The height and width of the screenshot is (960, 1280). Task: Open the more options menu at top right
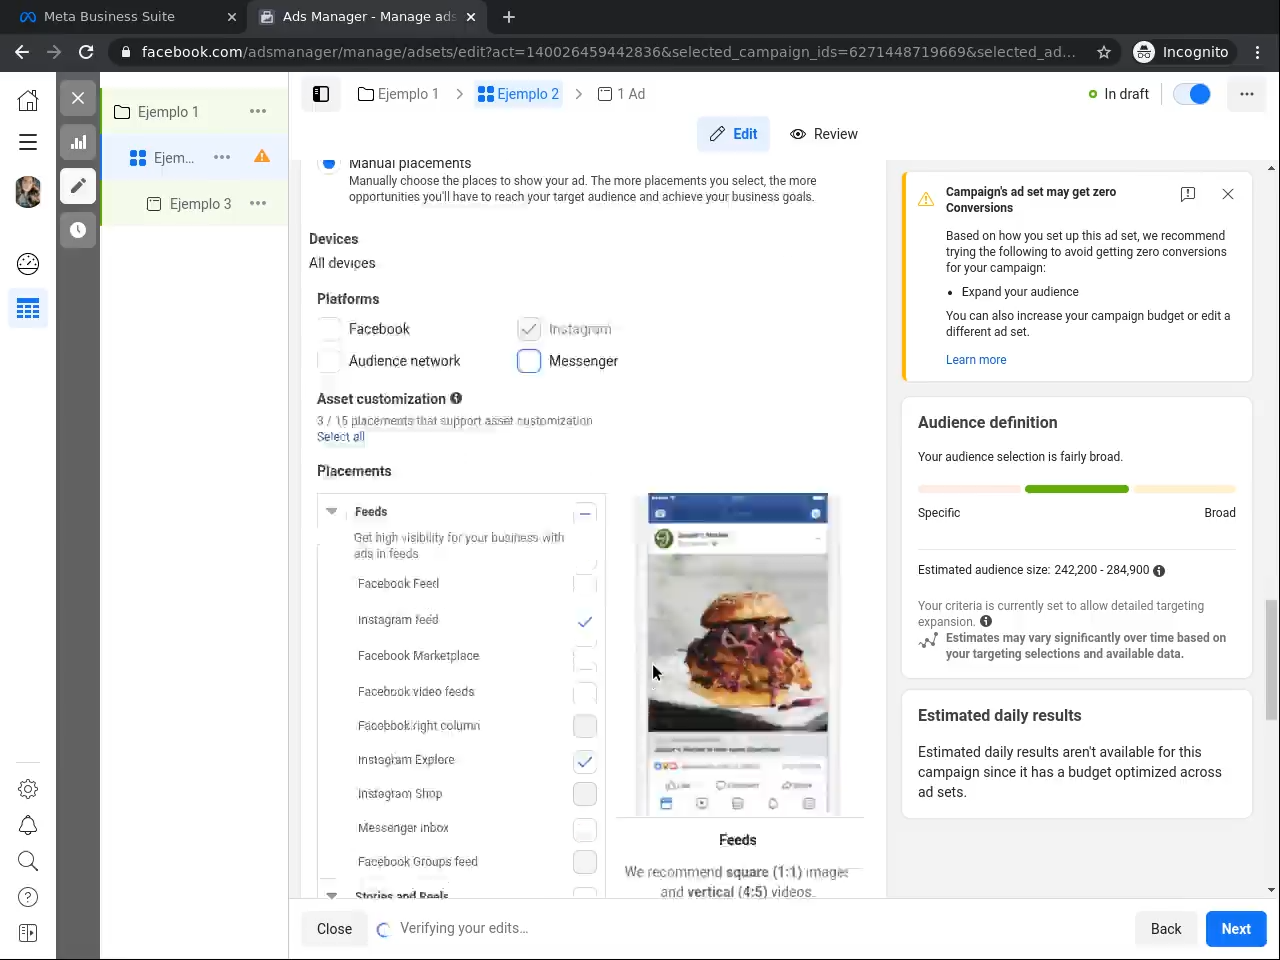click(x=1247, y=94)
